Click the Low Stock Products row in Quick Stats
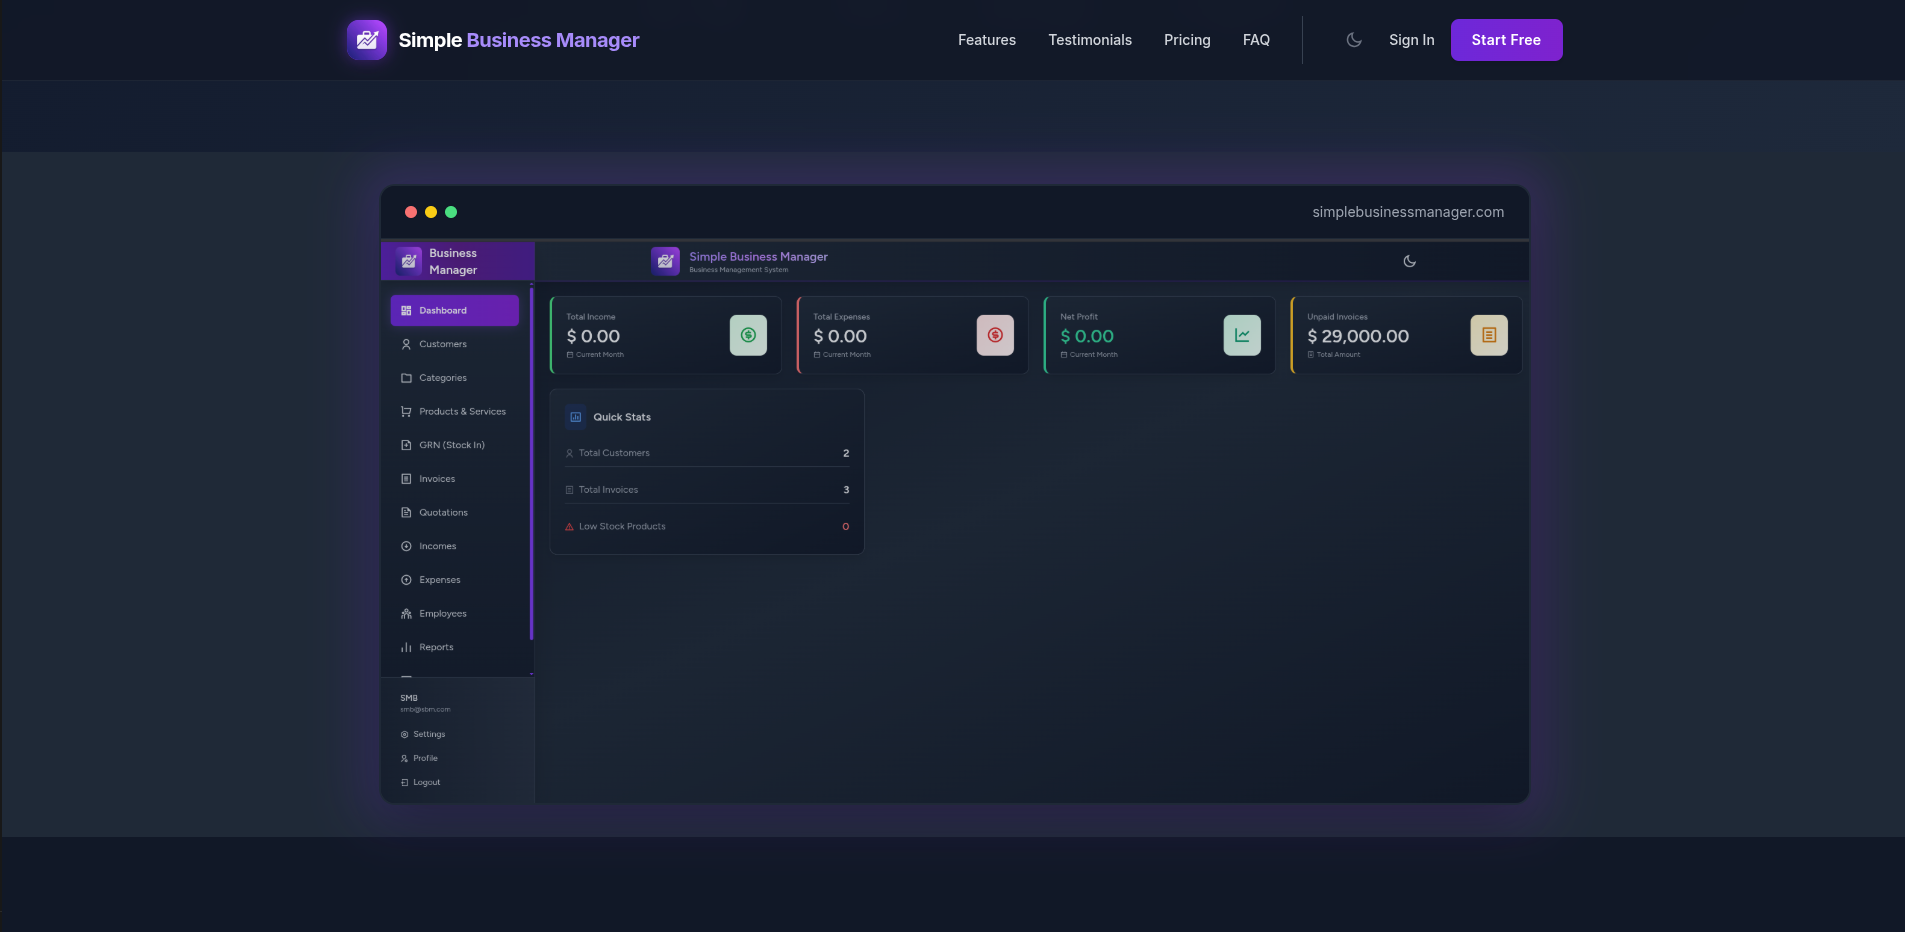 coord(706,526)
